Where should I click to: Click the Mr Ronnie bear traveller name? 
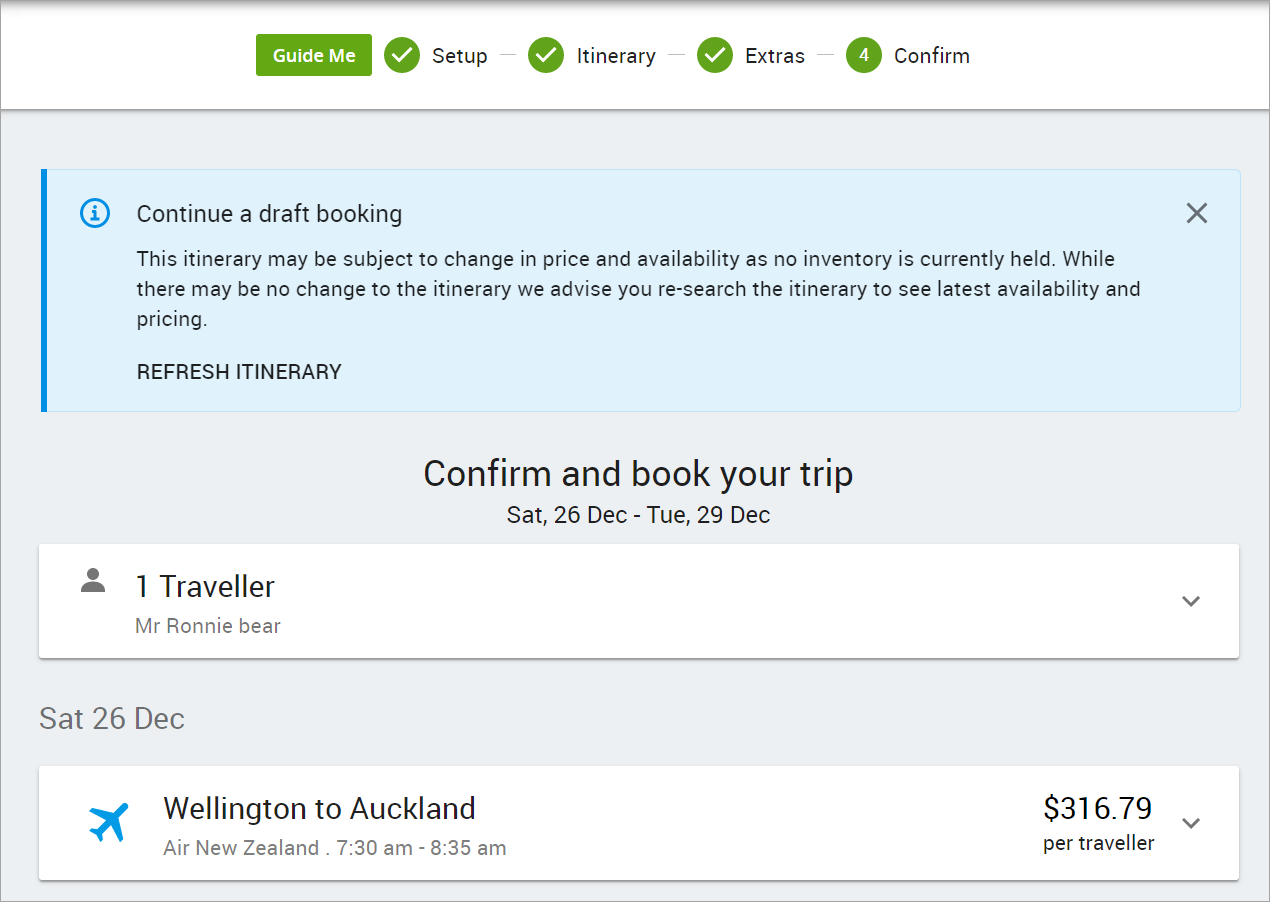tap(208, 627)
